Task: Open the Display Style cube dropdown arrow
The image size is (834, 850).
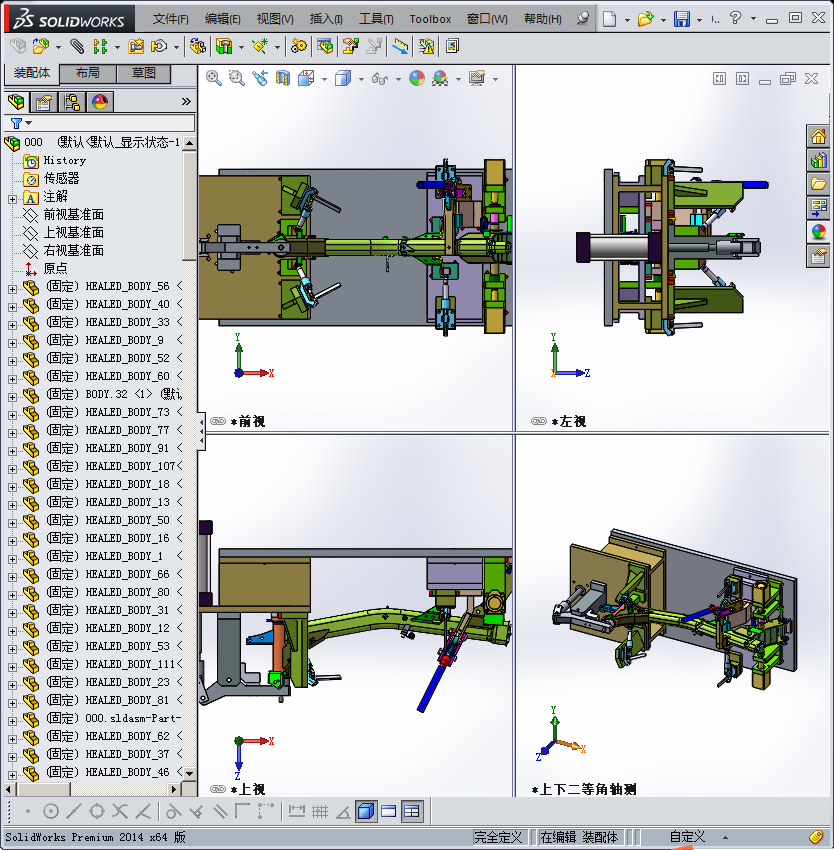Action: click(361, 80)
